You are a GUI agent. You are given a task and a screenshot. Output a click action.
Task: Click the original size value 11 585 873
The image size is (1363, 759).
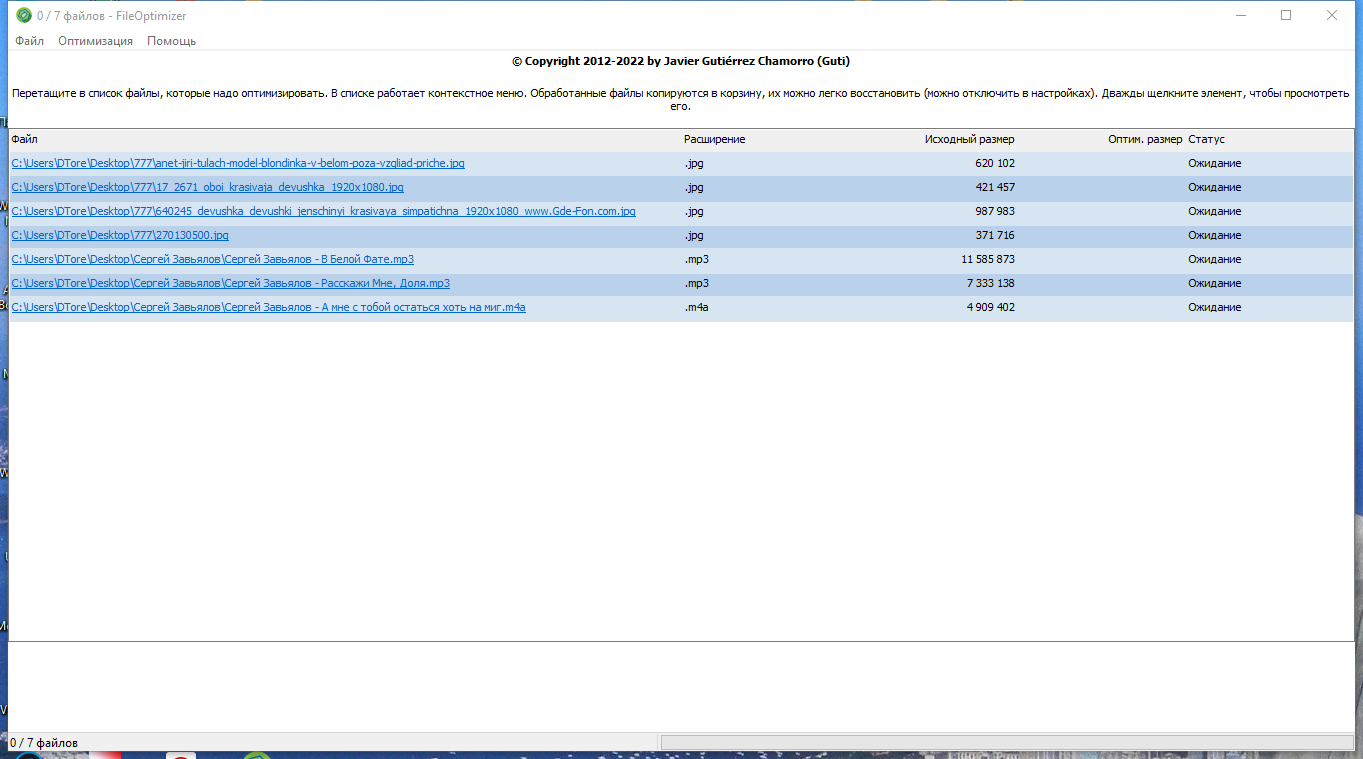click(988, 259)
